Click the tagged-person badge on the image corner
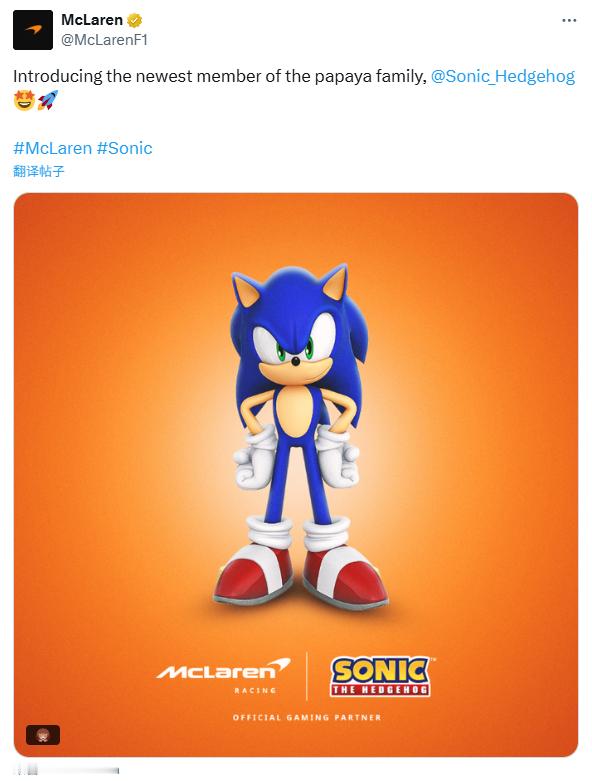The width and height of the screenshot is (592, 781). [x=43, y=735]
